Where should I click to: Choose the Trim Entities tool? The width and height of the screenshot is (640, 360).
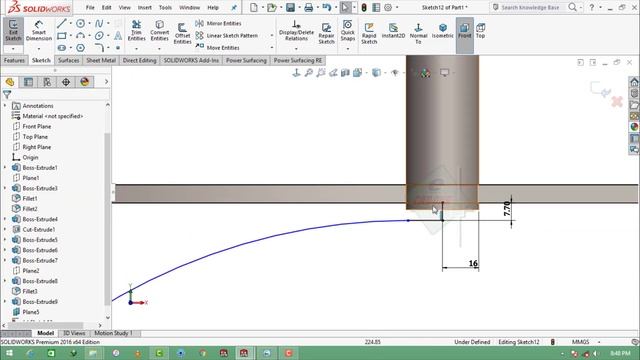(x=136, y=30)
